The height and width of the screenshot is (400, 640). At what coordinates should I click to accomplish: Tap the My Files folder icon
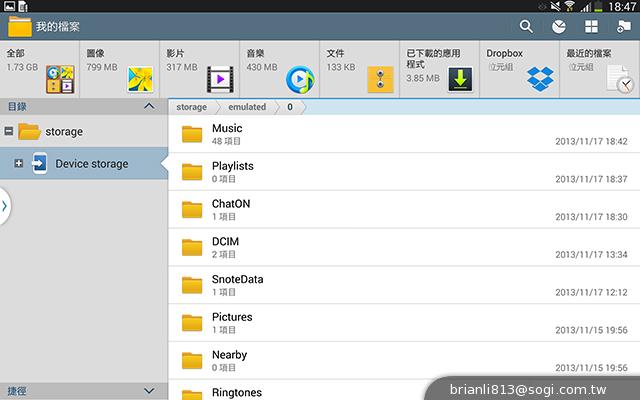point(20,27)
